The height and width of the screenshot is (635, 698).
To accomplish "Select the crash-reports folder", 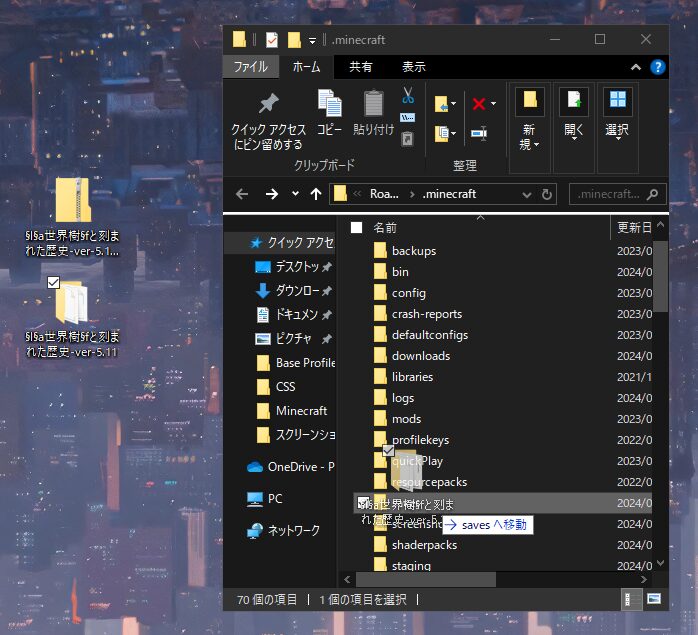I will point(418,314).
